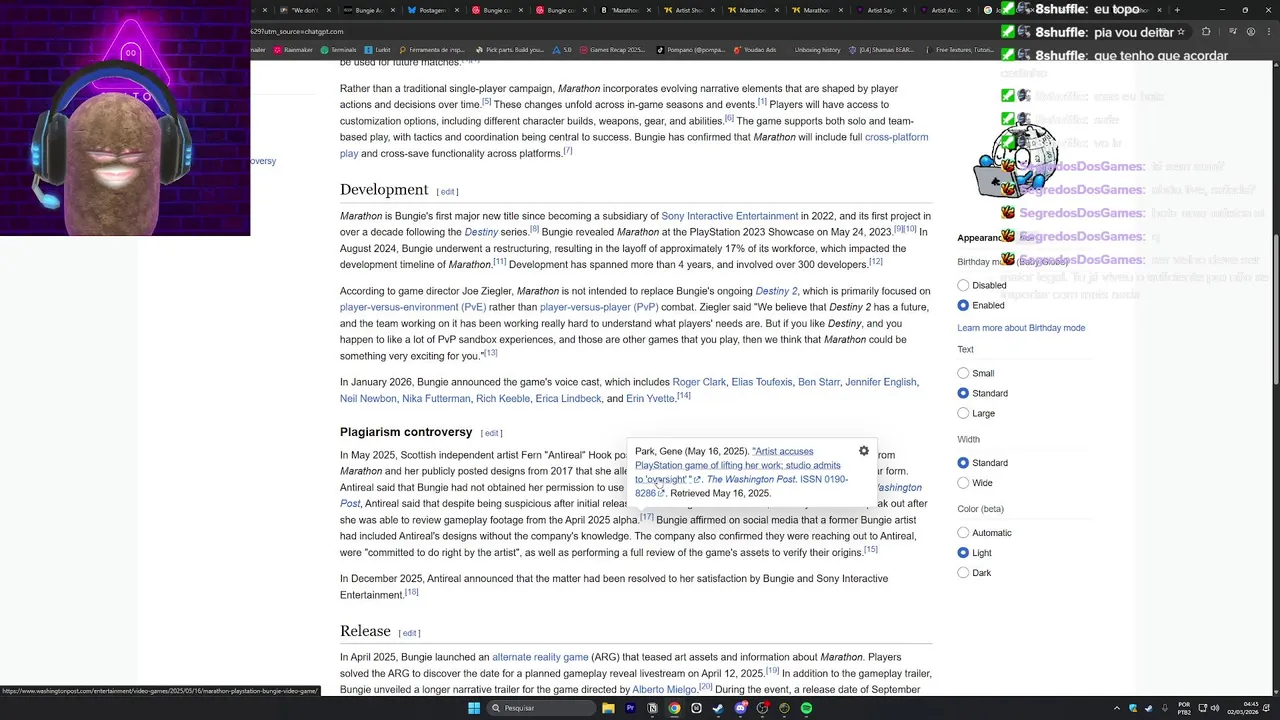Open the Terminals bookmark
The image size is (1280, 720).
337,49
